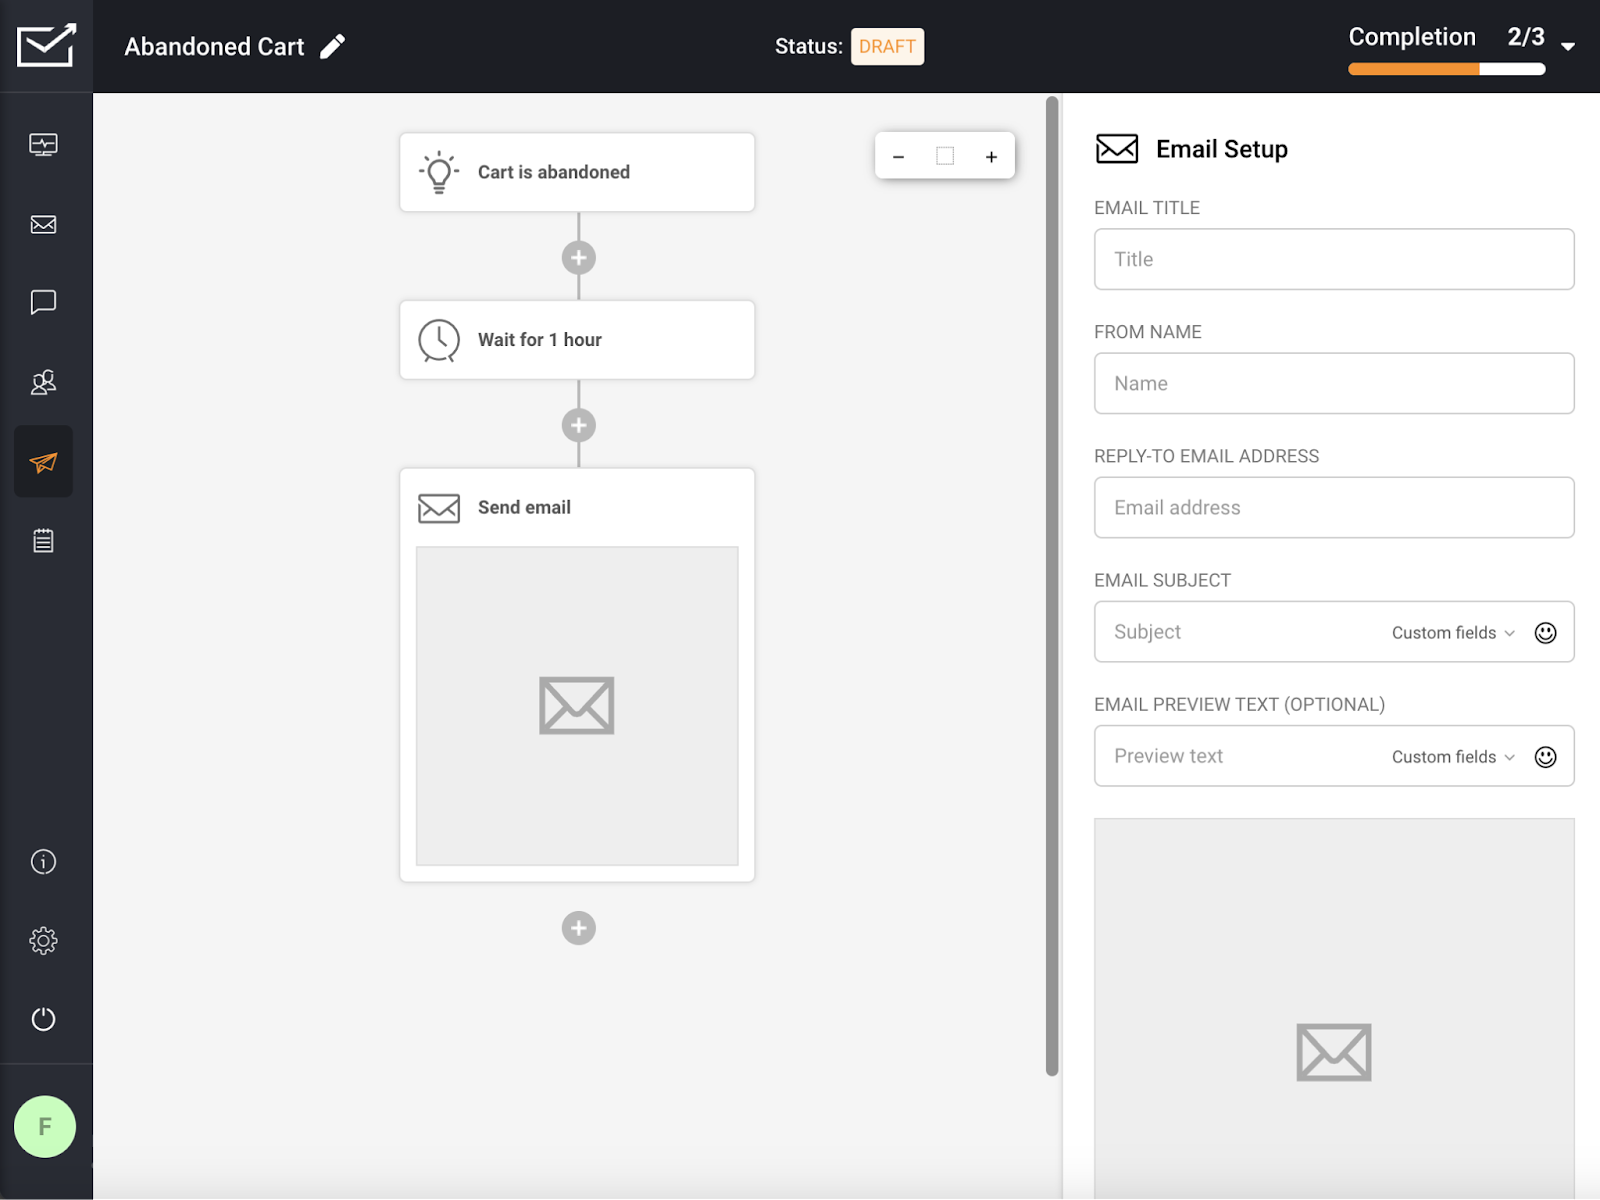Open the Chat messages icon in sidebar
Viewport: 1600px width, 1200px height.
coord(43,303)
